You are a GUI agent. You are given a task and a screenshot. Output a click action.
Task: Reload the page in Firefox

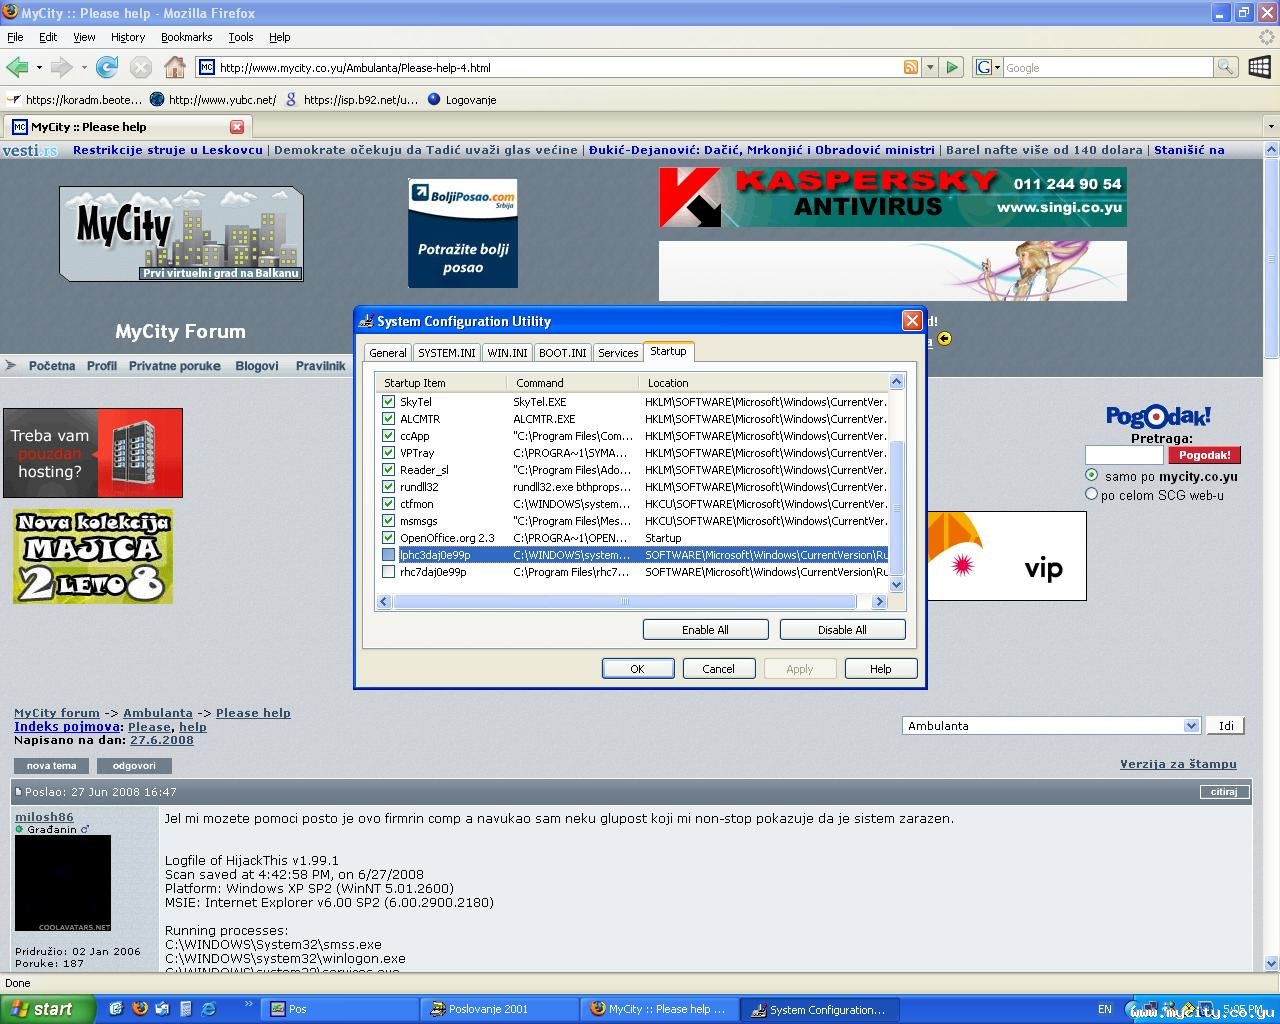click(107, 67)
